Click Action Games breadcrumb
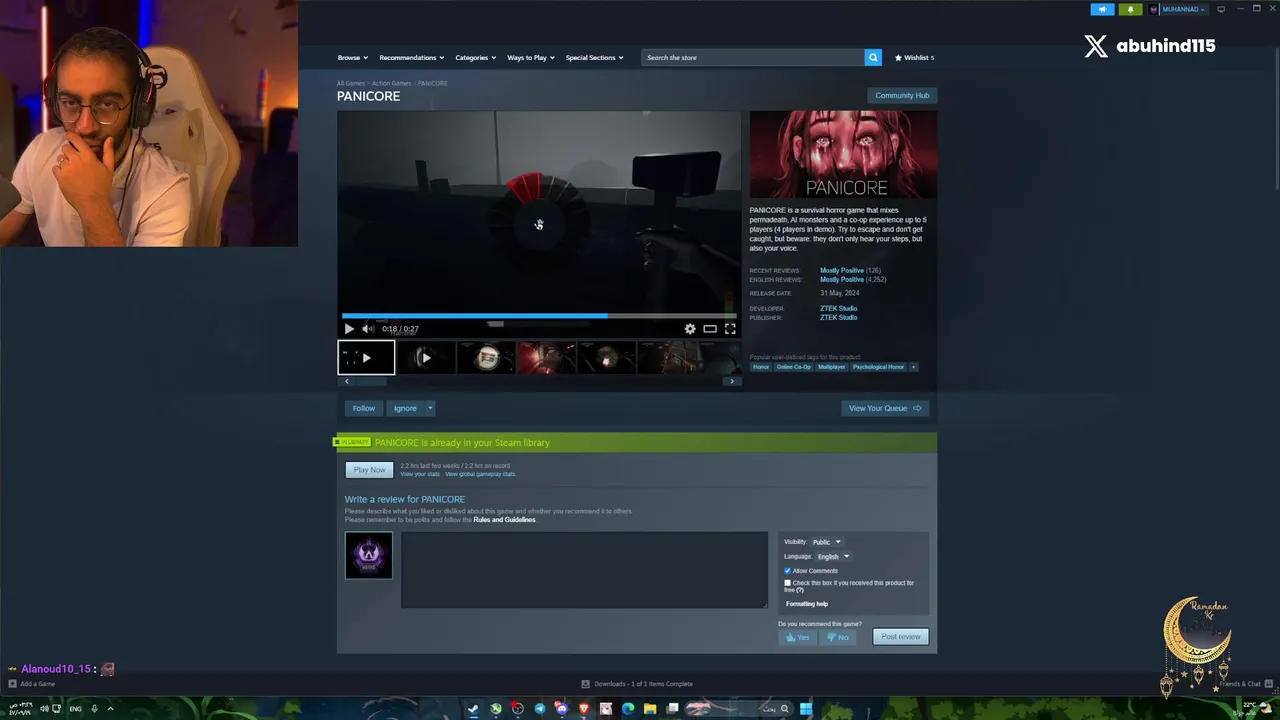Viewport: 1280px width, 720px height. [x=391, y=83]
